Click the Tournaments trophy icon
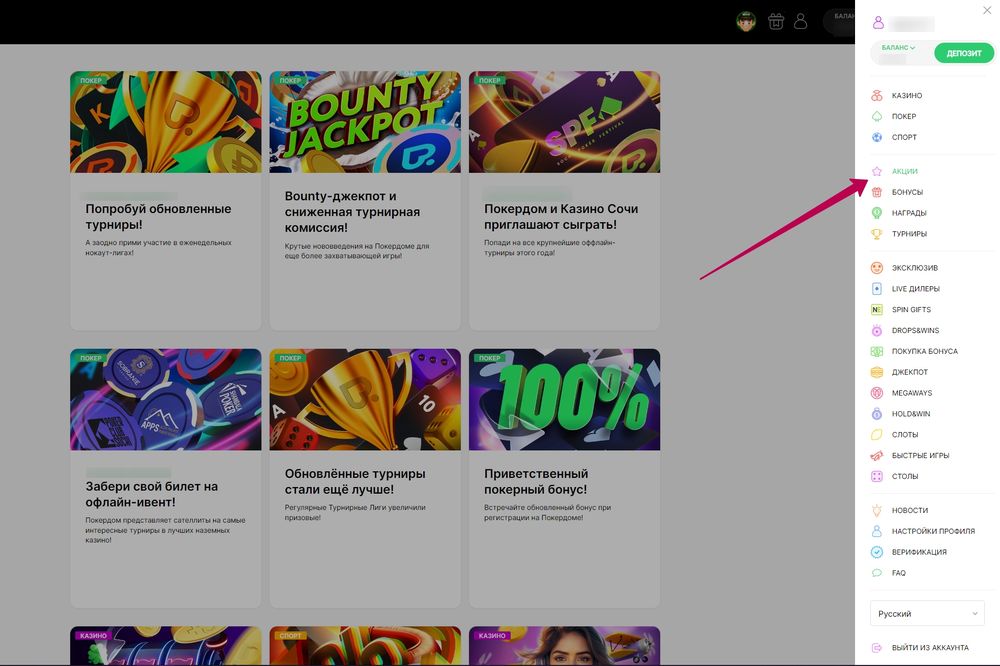This screenshot has width=1000, height=666. 877,234
